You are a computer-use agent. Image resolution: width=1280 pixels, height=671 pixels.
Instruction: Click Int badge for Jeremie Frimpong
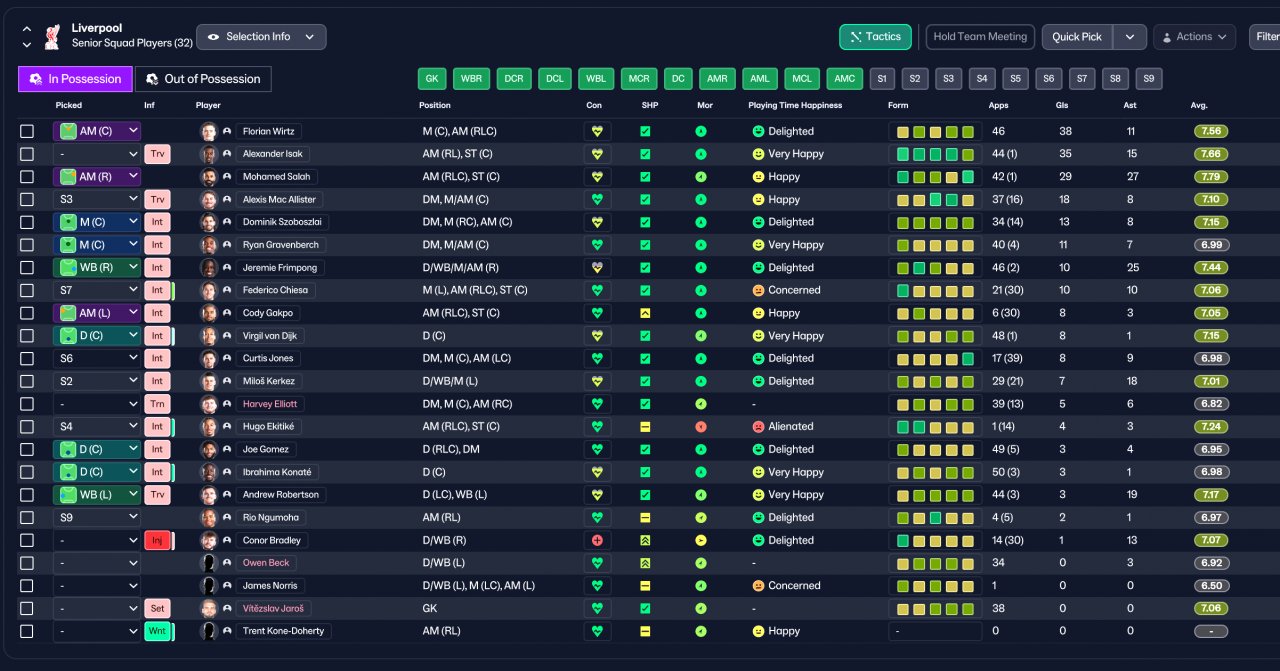(157, 268)
